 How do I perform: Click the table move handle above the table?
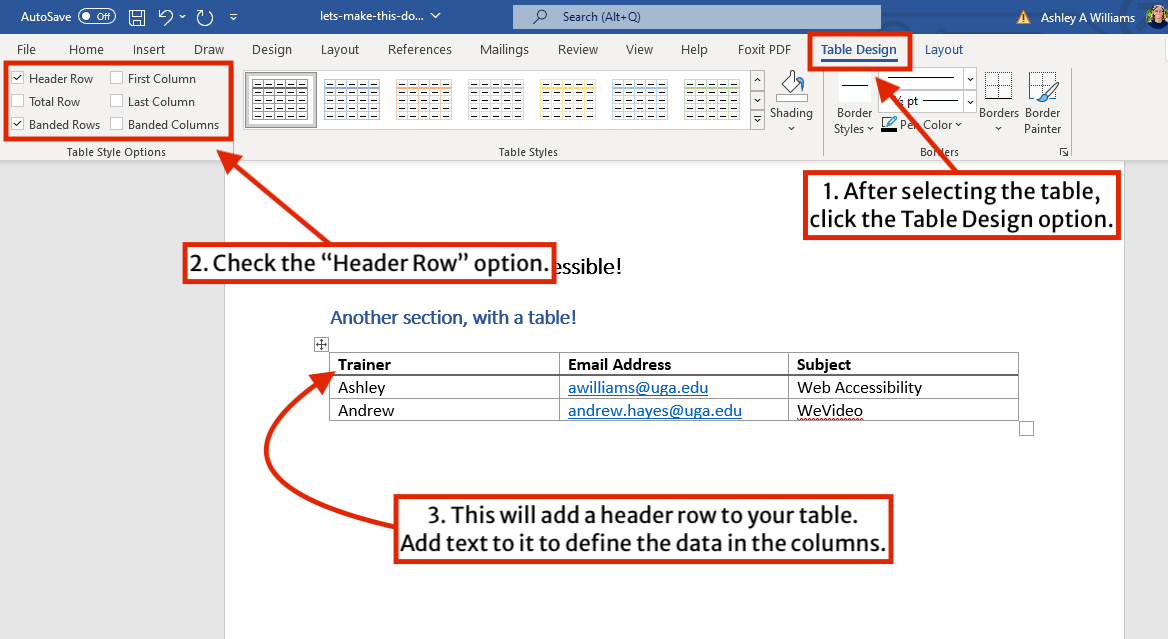321,344
